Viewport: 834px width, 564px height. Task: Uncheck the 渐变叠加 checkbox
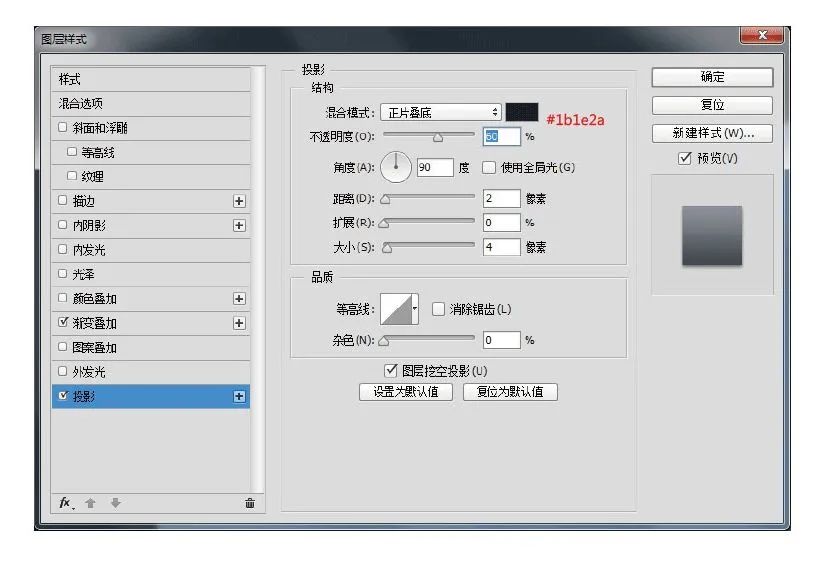63,322
